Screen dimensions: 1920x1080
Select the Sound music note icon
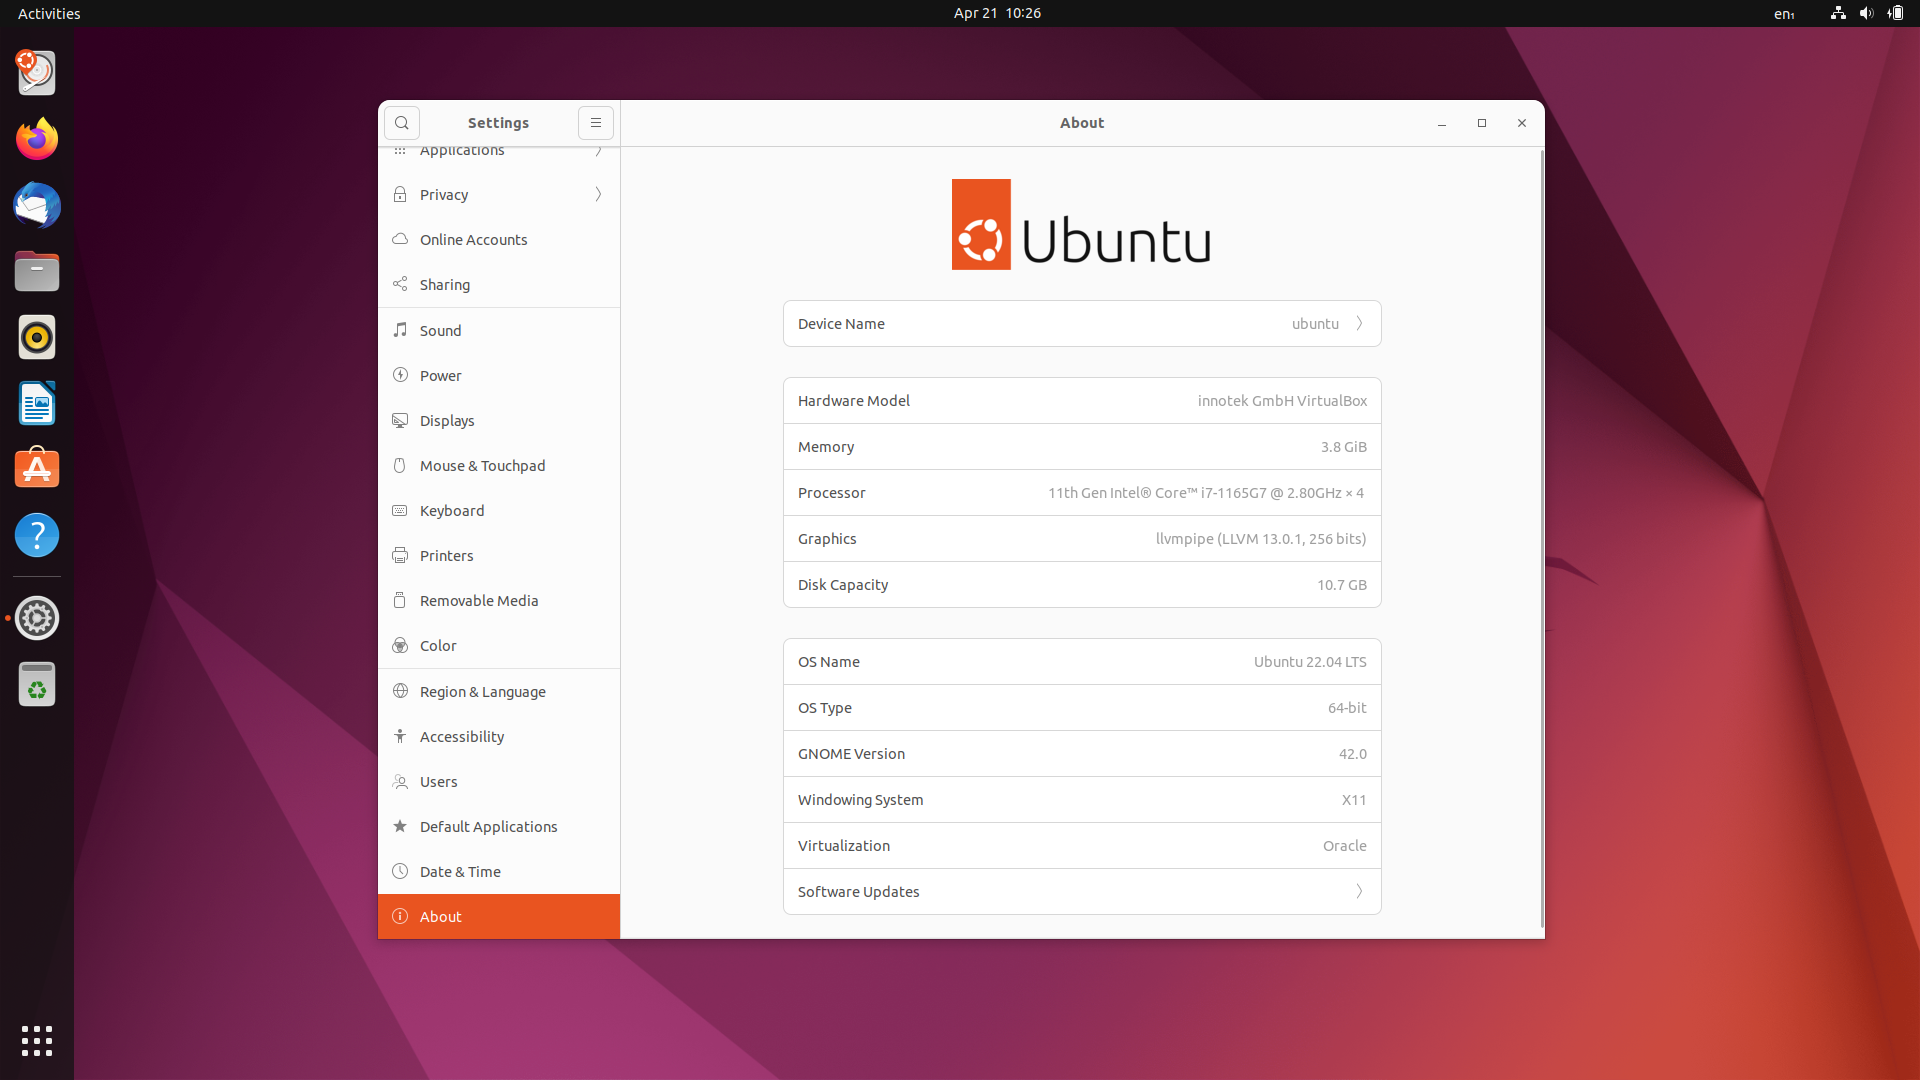(400, 330)
